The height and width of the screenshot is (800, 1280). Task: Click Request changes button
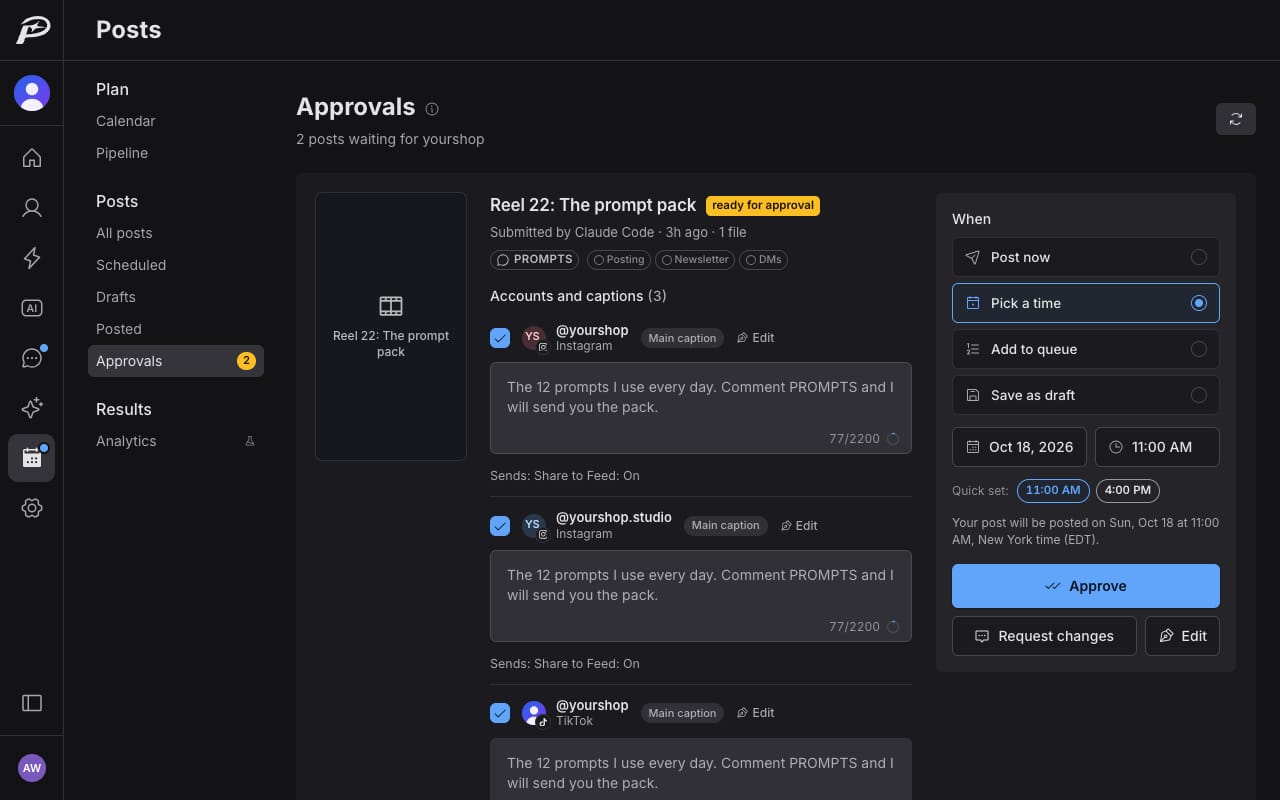pos(1044,636)
